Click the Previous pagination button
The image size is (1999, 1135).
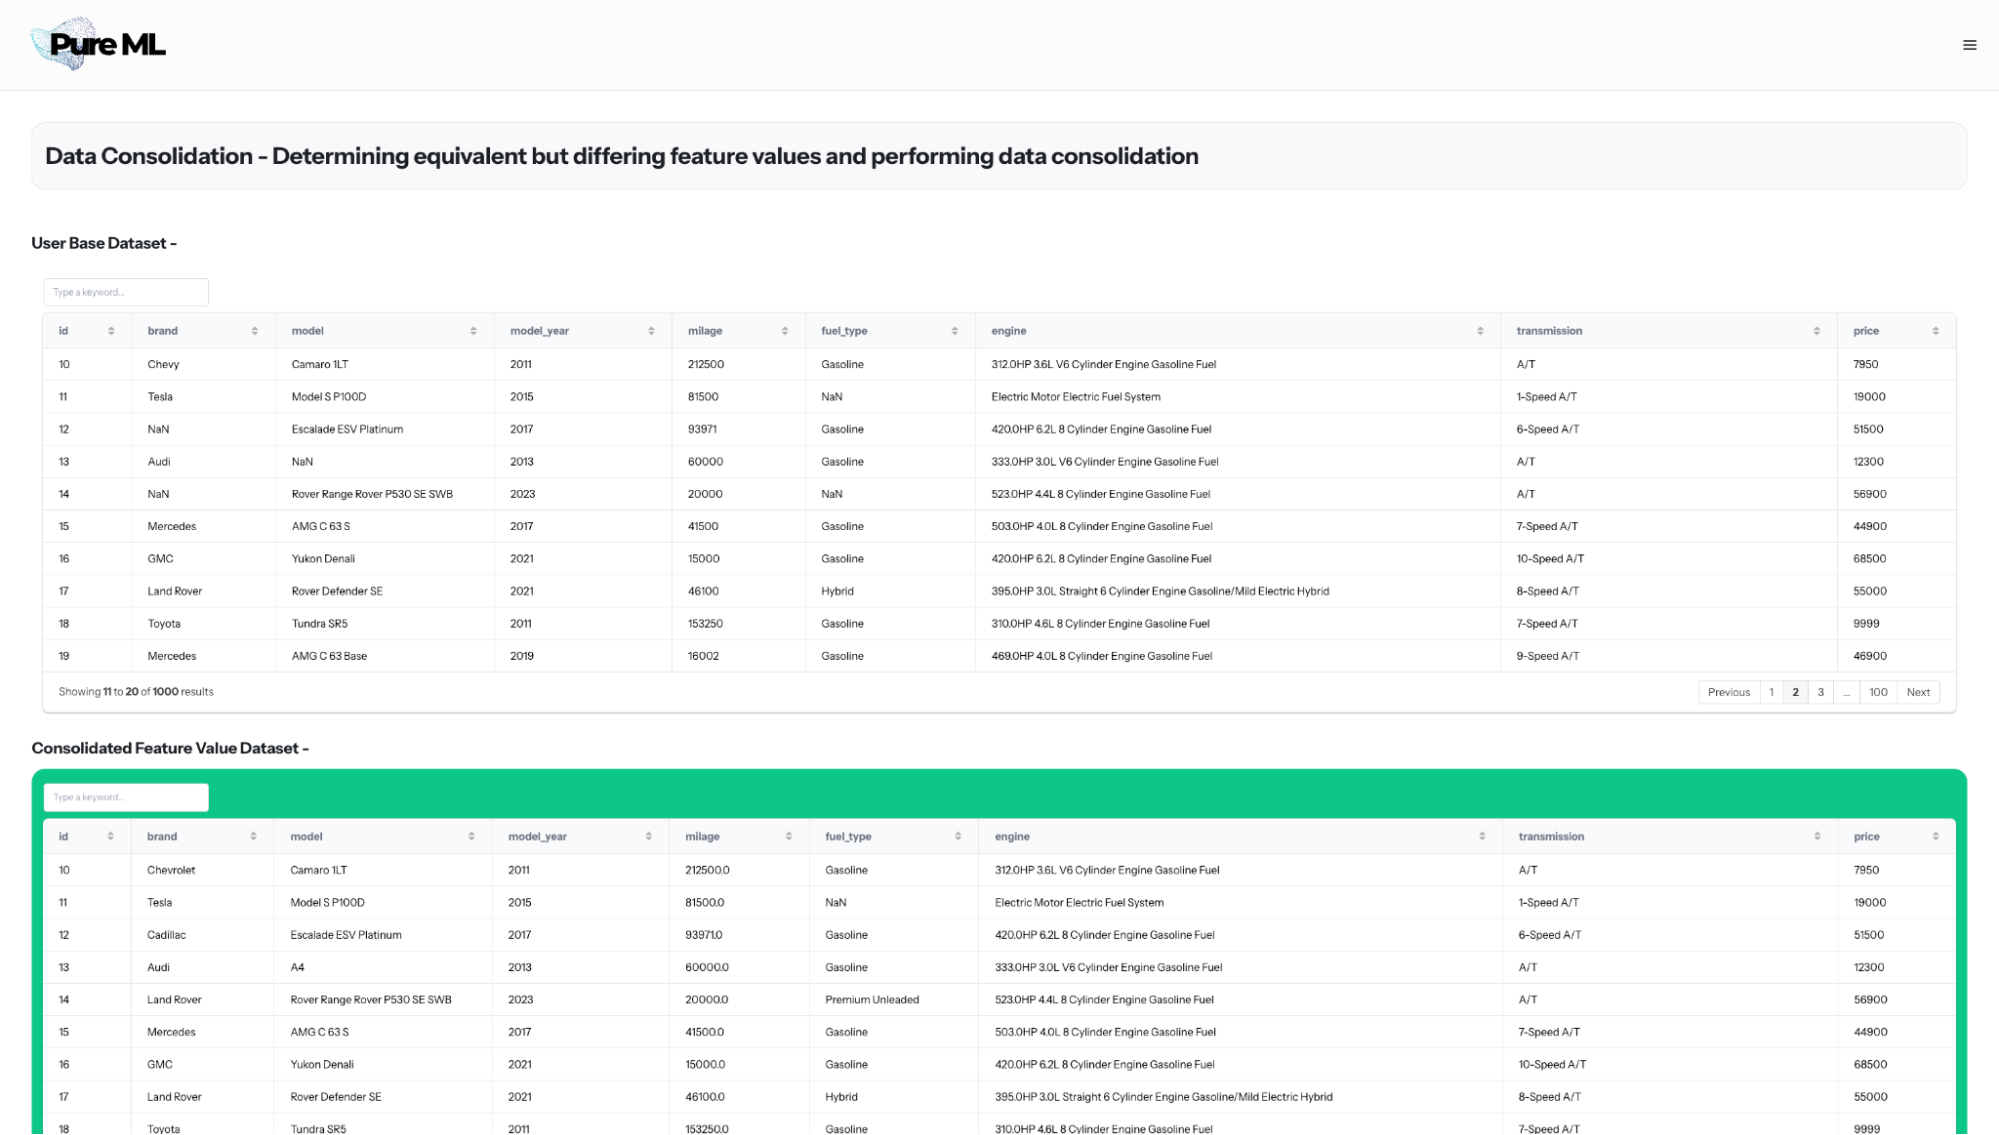[1728, 692]
